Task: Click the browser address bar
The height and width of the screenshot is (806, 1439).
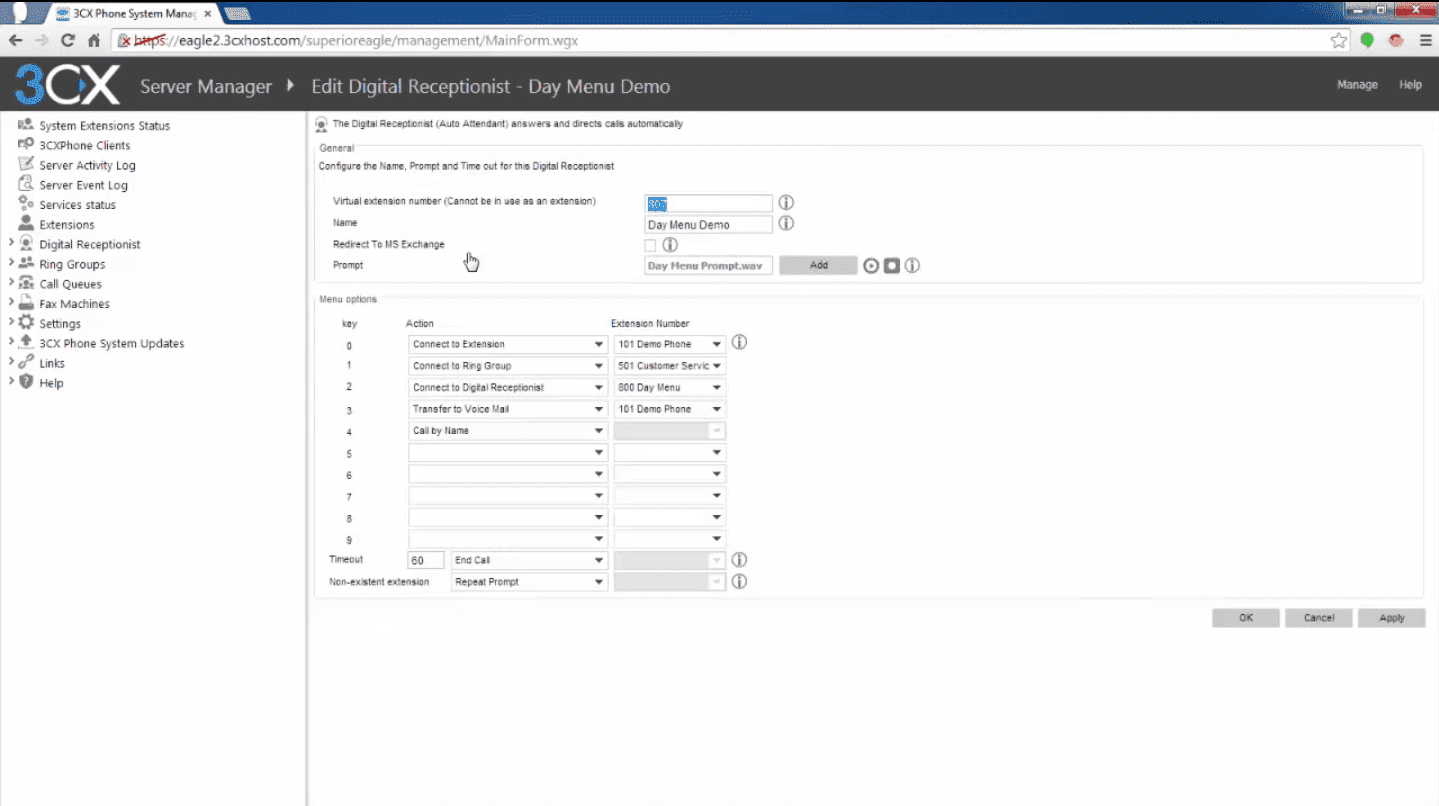Action: pos(730,41)
